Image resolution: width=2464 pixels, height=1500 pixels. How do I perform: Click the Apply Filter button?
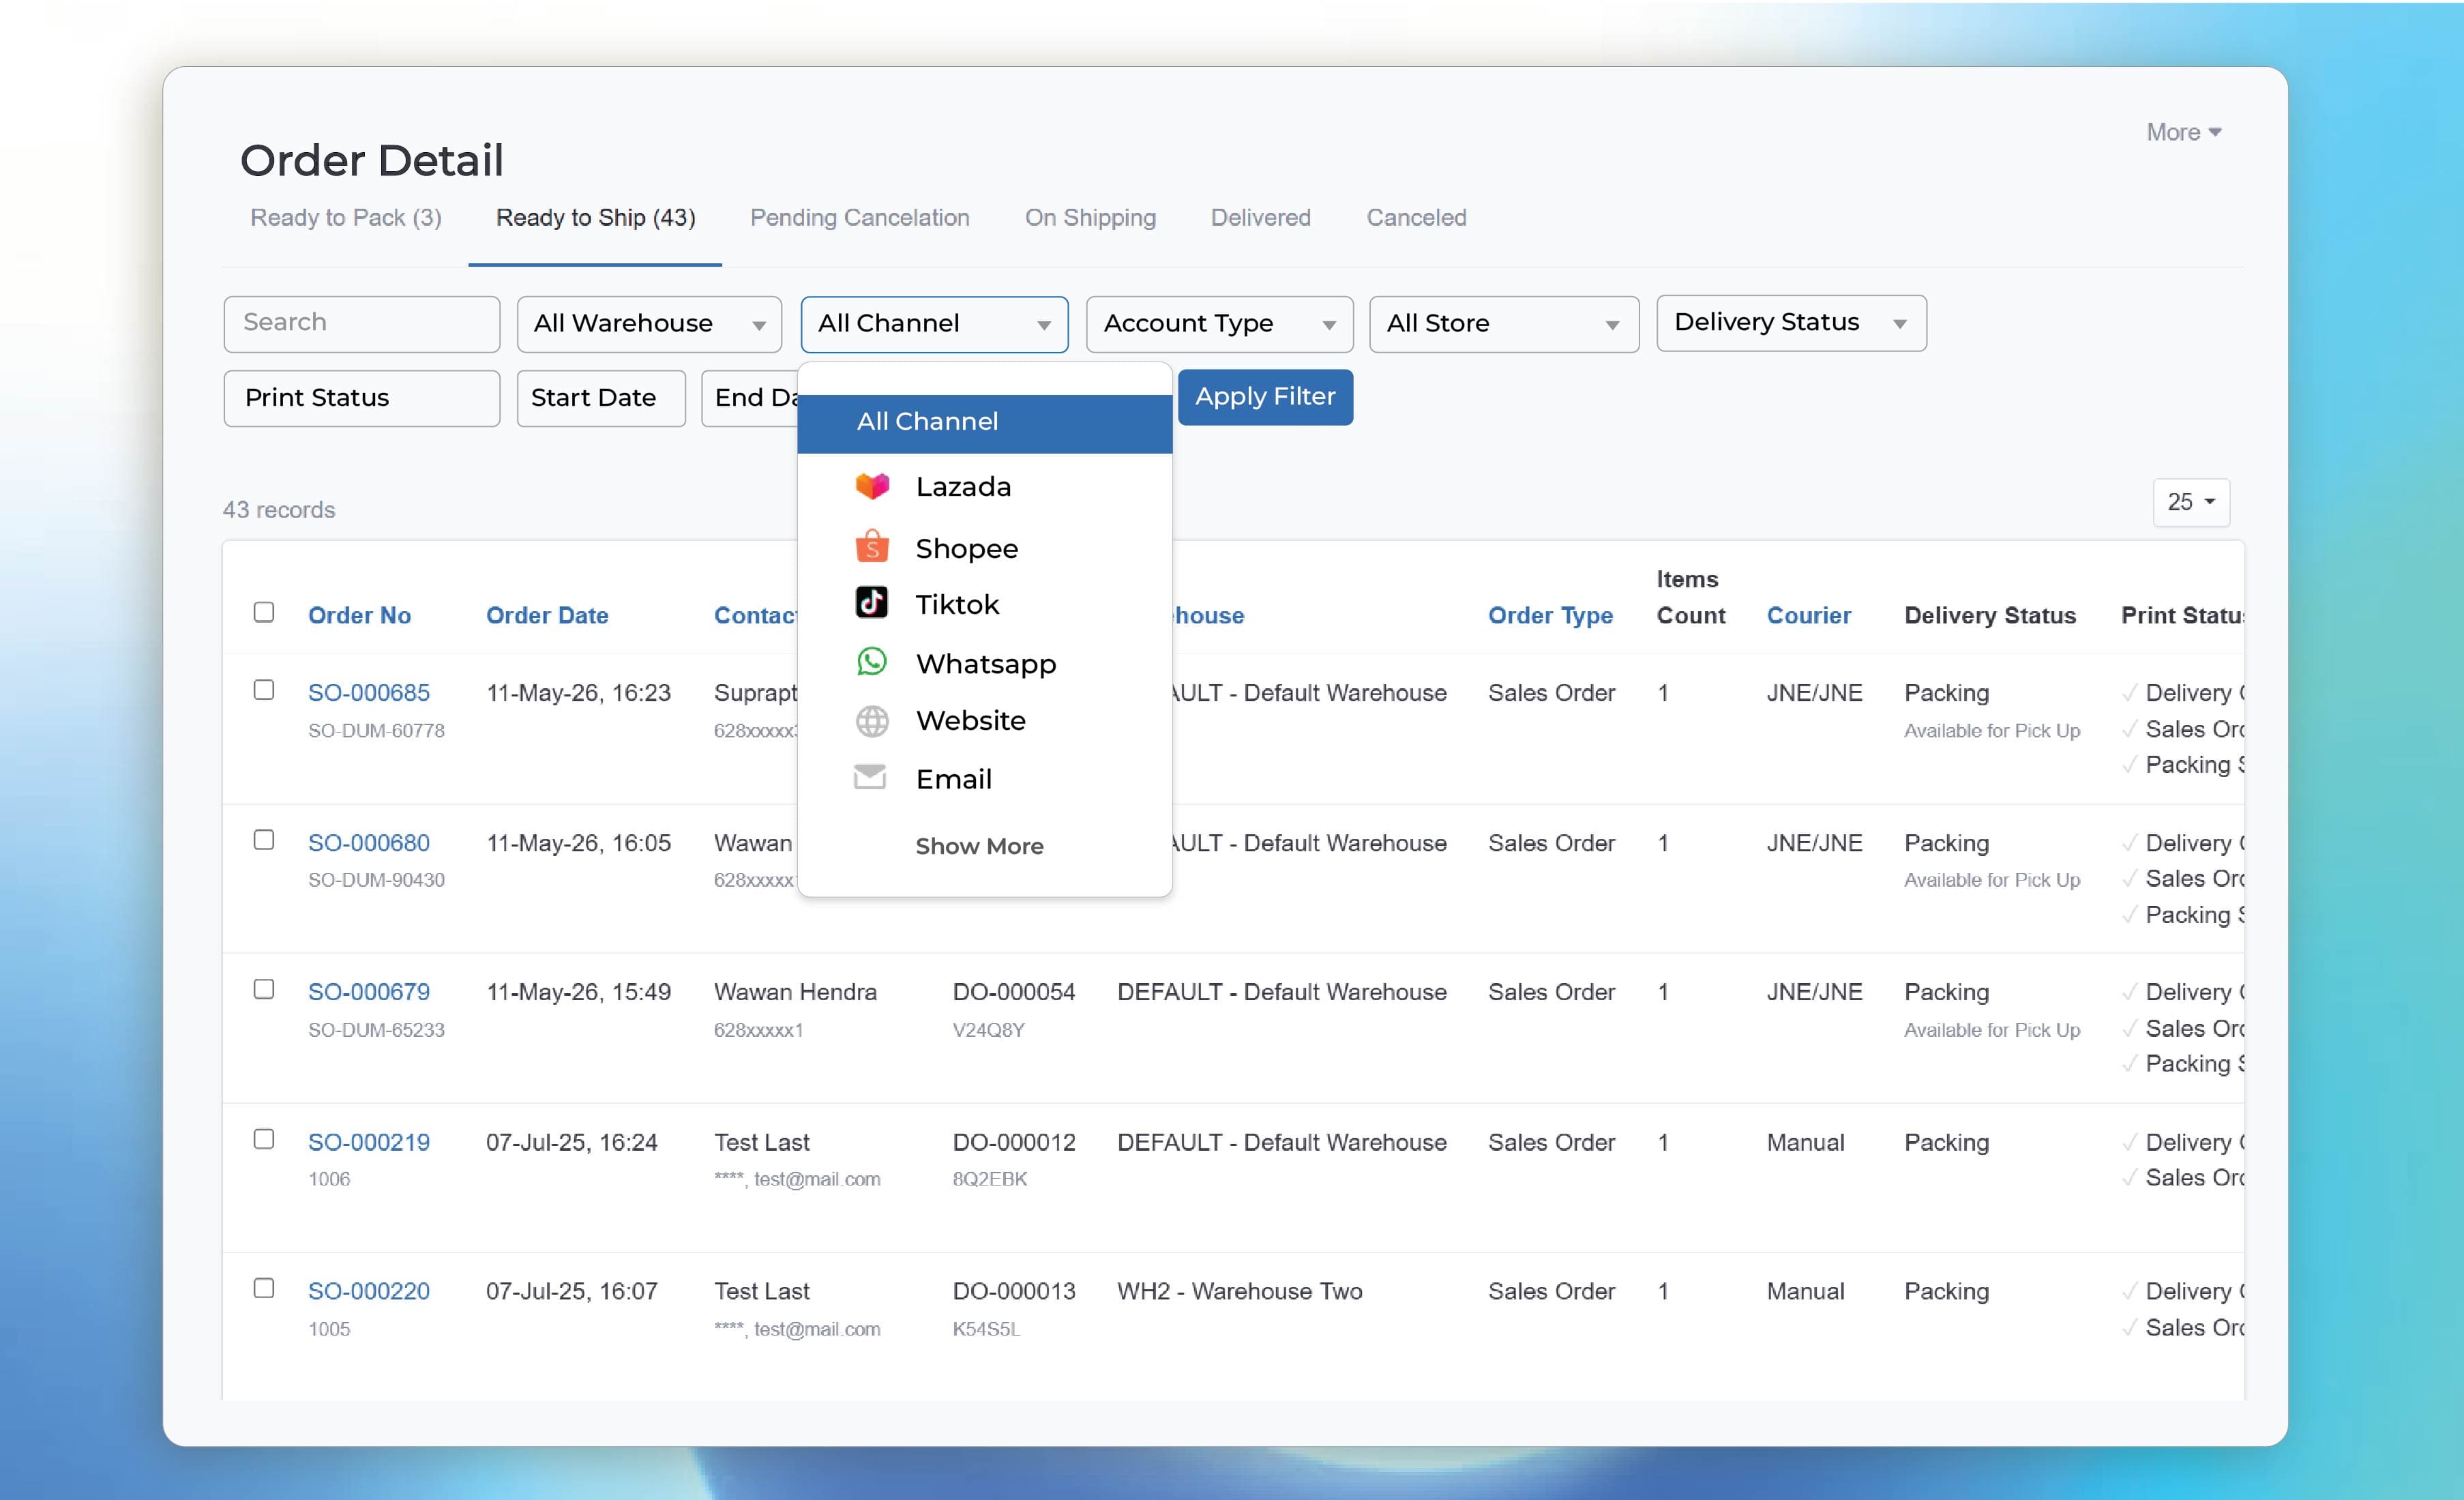1265,397
